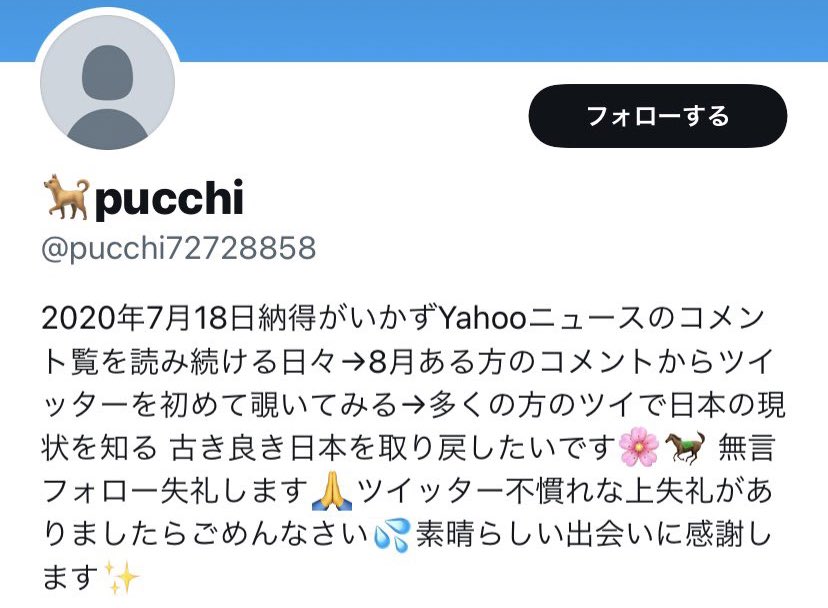Click the racehorse emoji in bio
Image resolution: width=828 pixels, height=608 pixels.
pyautogui.click(x=685, y=448)
